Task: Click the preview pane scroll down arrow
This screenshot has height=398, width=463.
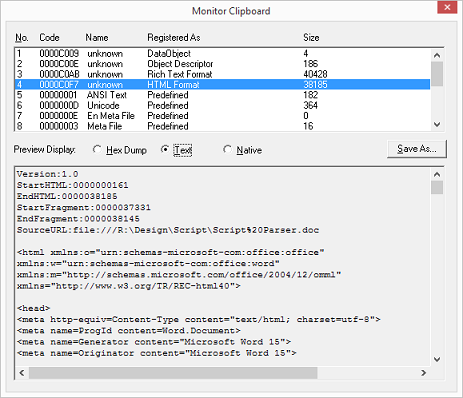Action: tap(437, 359)
